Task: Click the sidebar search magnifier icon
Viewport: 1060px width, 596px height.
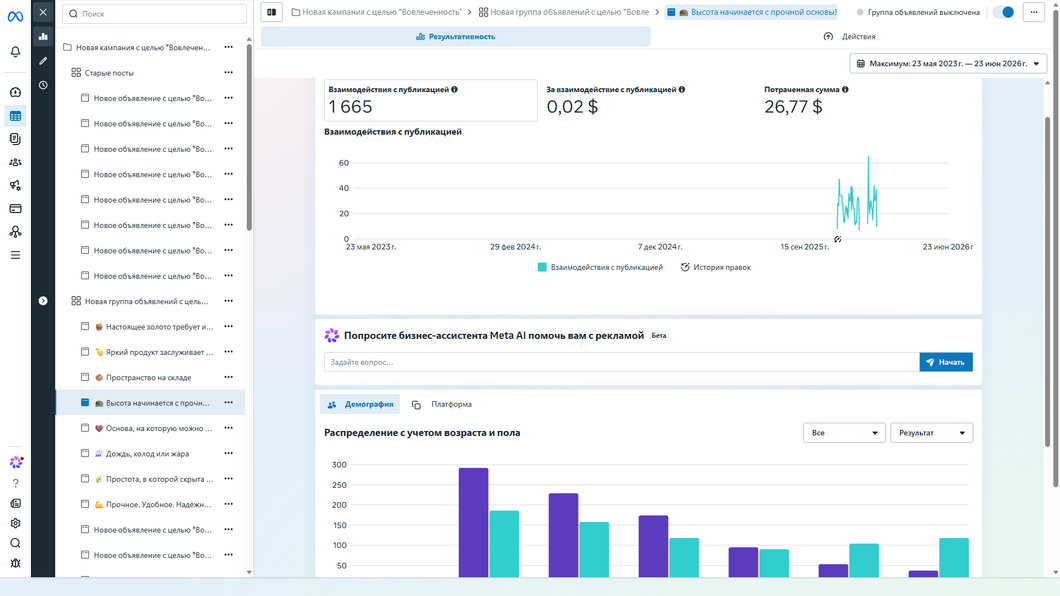Action: point(15,543)
